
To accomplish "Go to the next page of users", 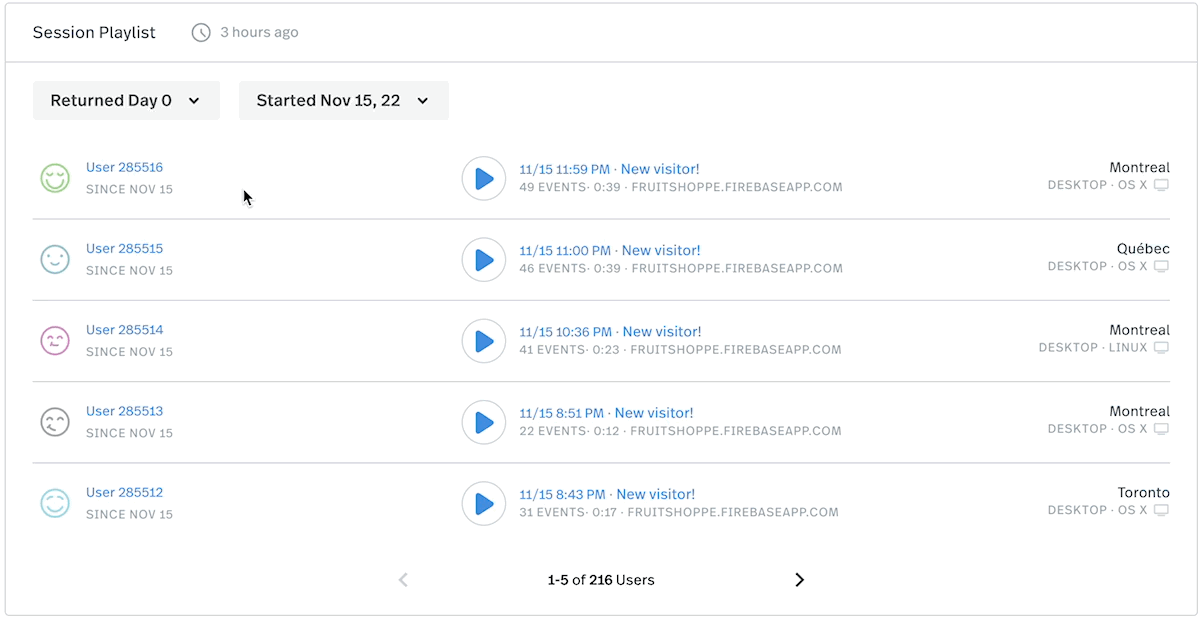I will tap(799, 580).
